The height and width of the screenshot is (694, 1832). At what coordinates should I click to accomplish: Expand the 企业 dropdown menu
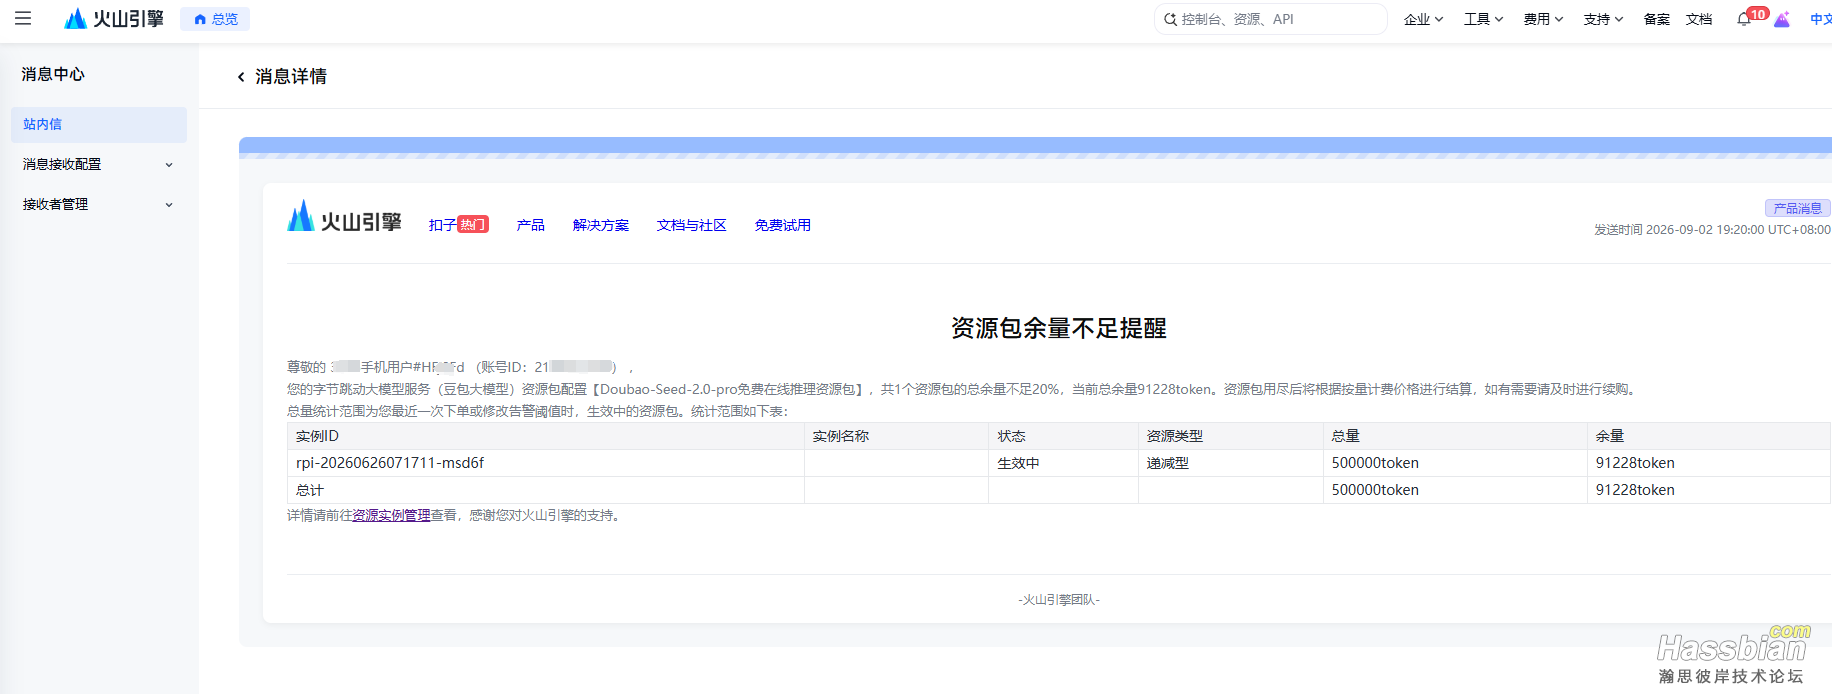point(1423,19)
